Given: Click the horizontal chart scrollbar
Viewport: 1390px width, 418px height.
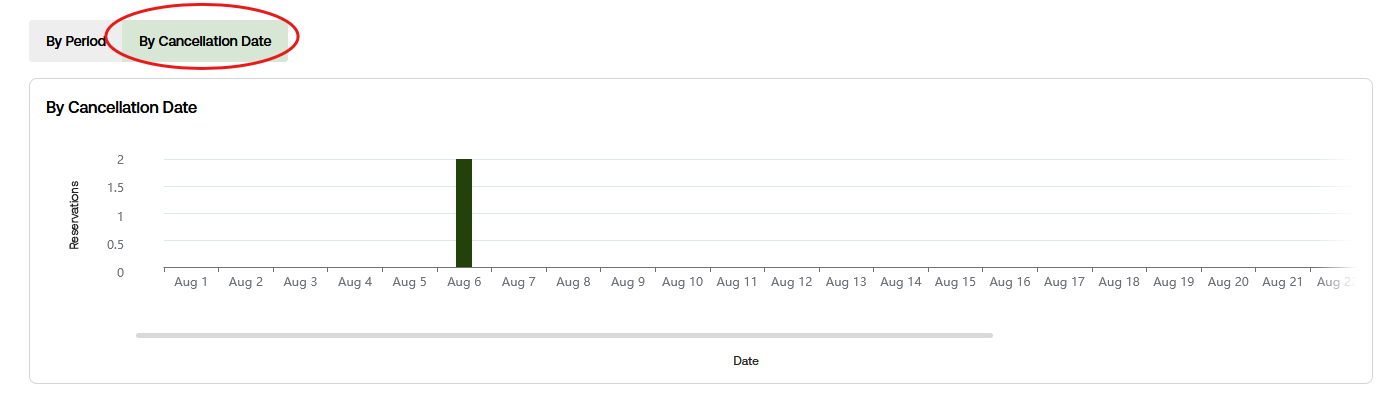Looking at the screenshot, I should click(564, 335).
